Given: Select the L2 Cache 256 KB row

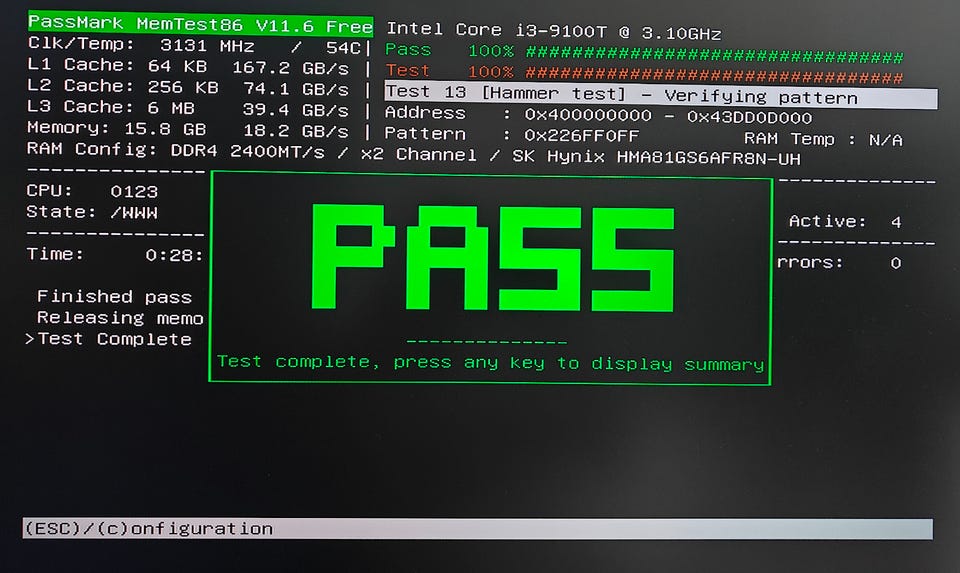Looking at the screenshot, I should [188, 88].
